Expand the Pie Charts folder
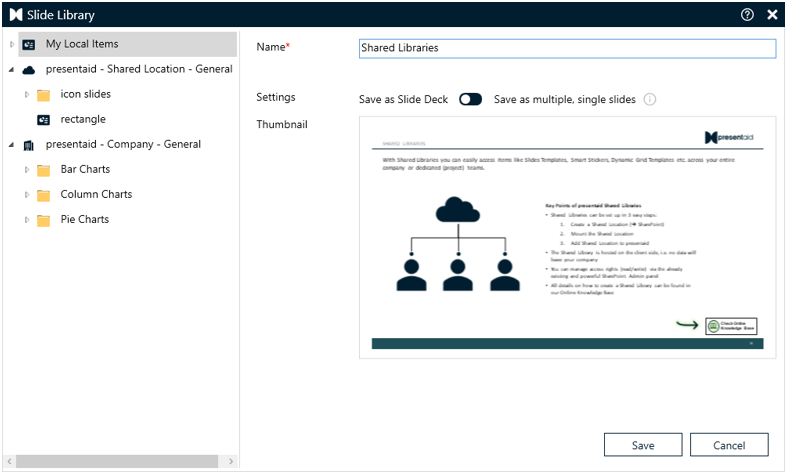Viewport: 788px width, 474px height. tap(27, 220)
